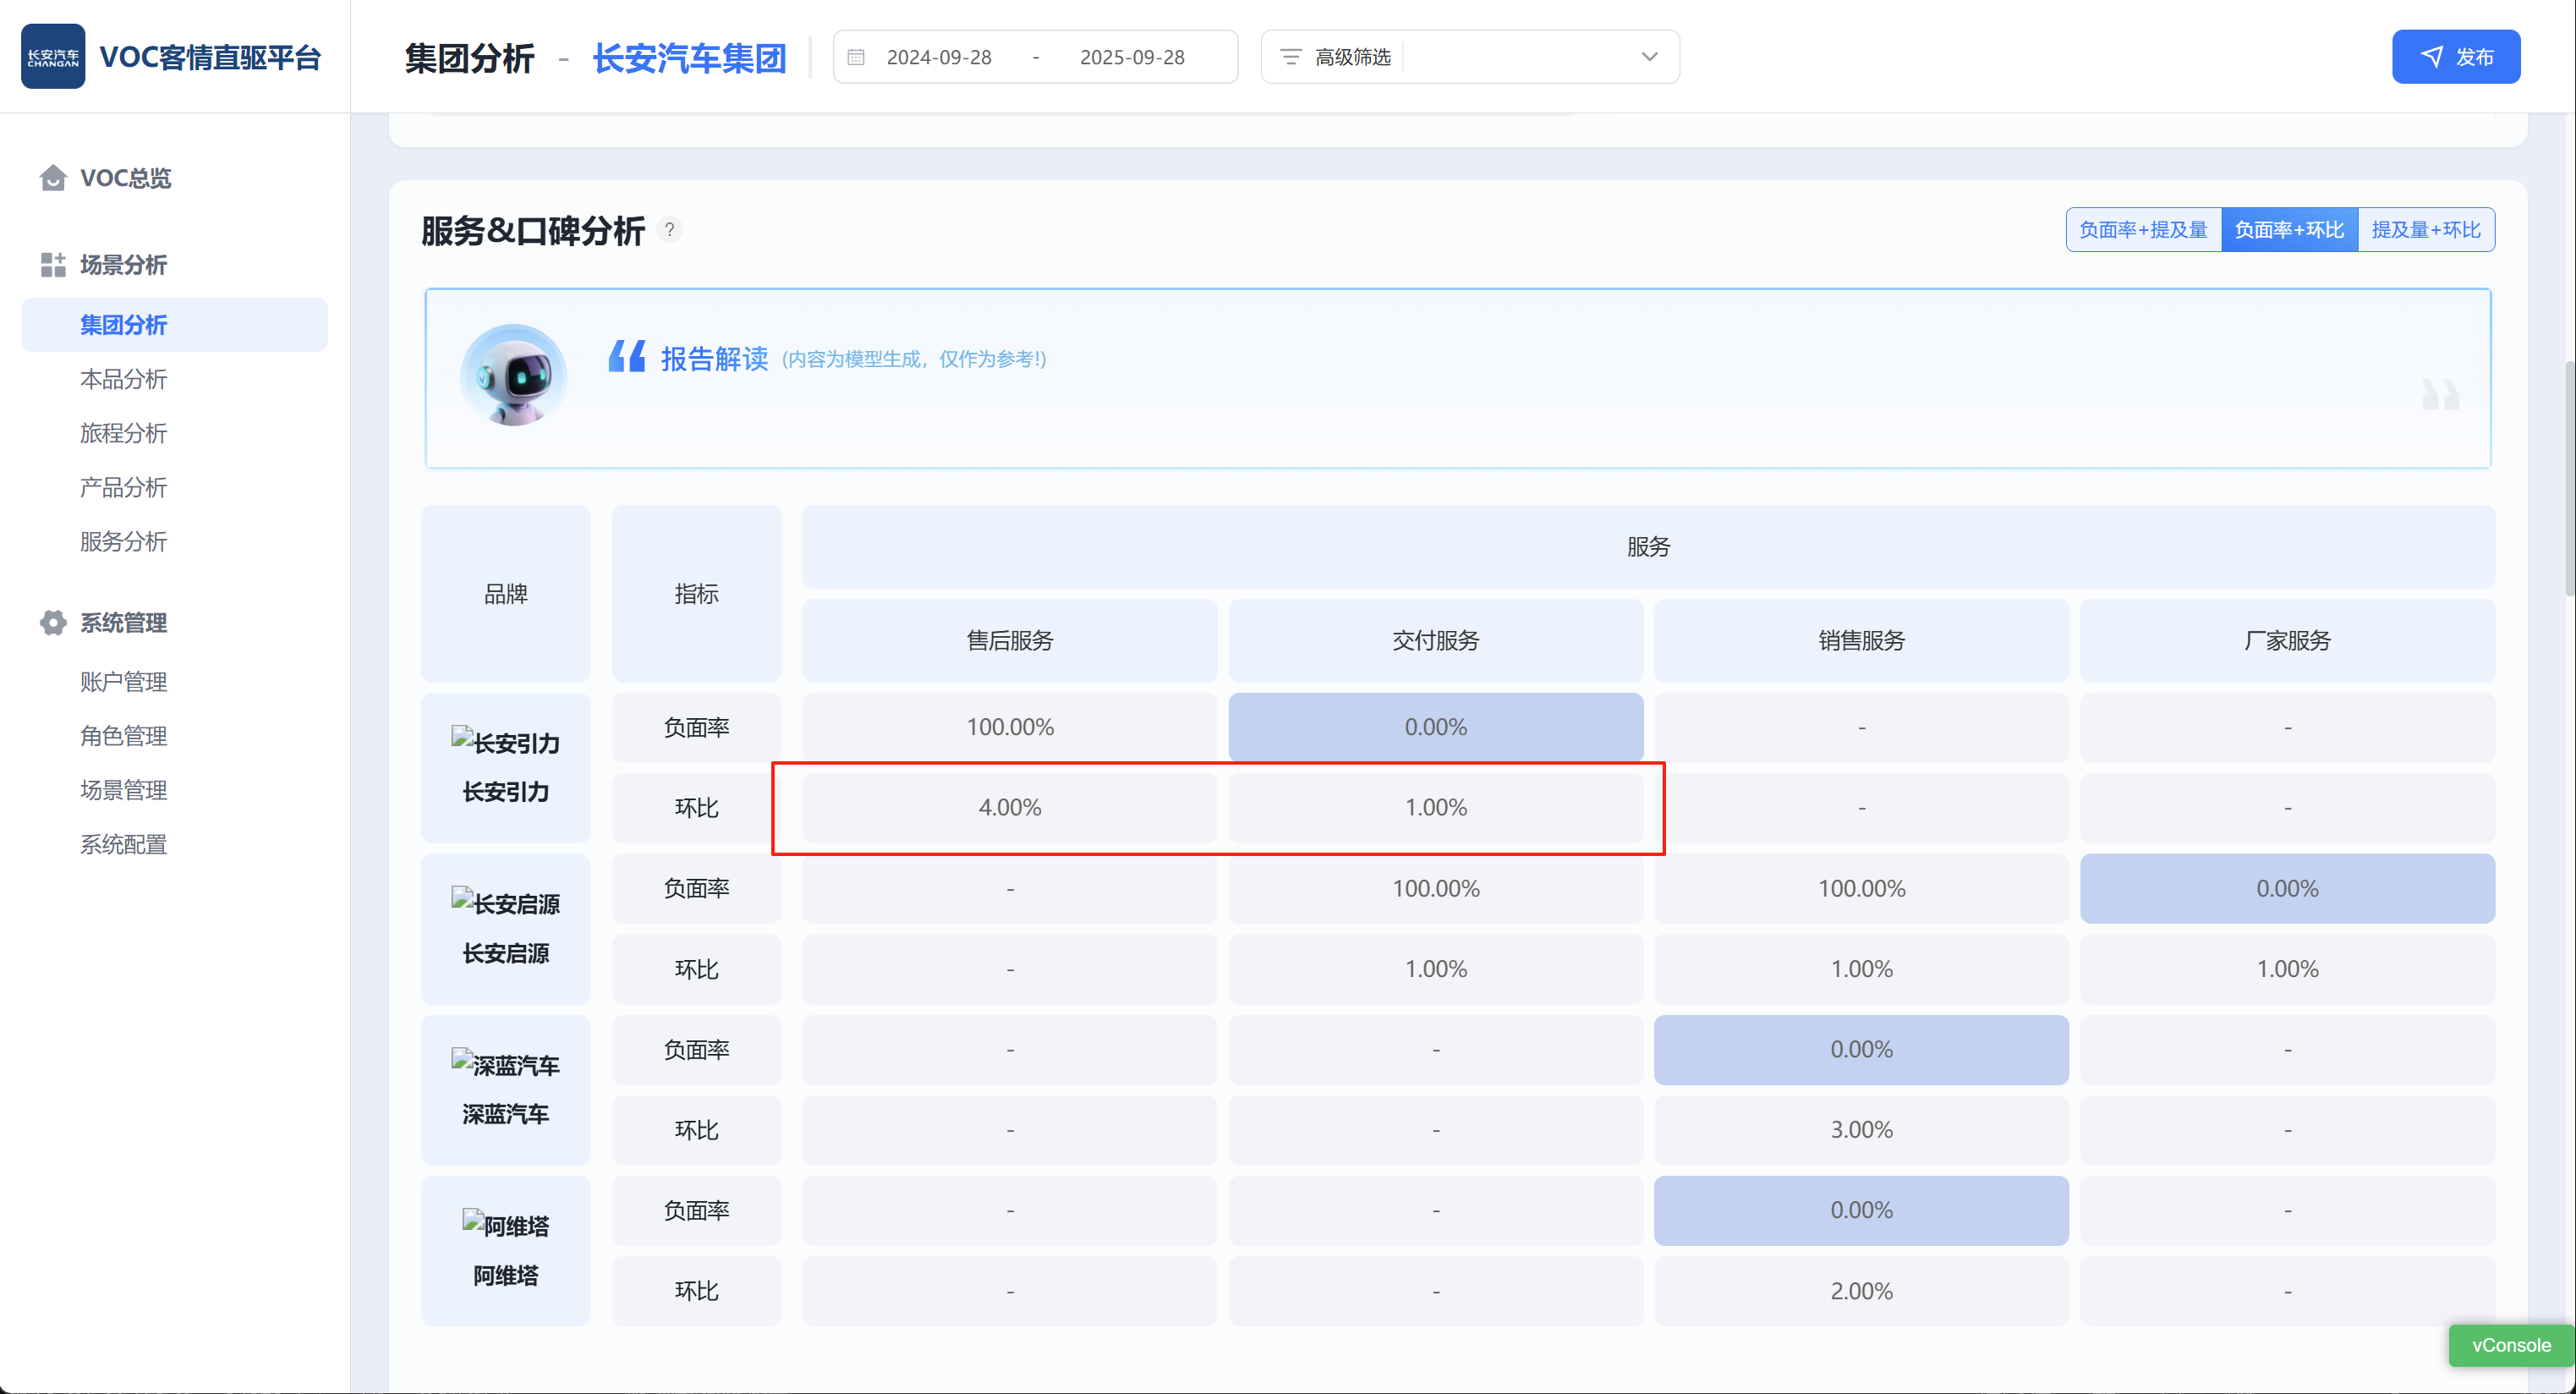Switch to 负面率+提及量 view
This screenshot has height=1394, width=2576.
(x=2143, y=230)
